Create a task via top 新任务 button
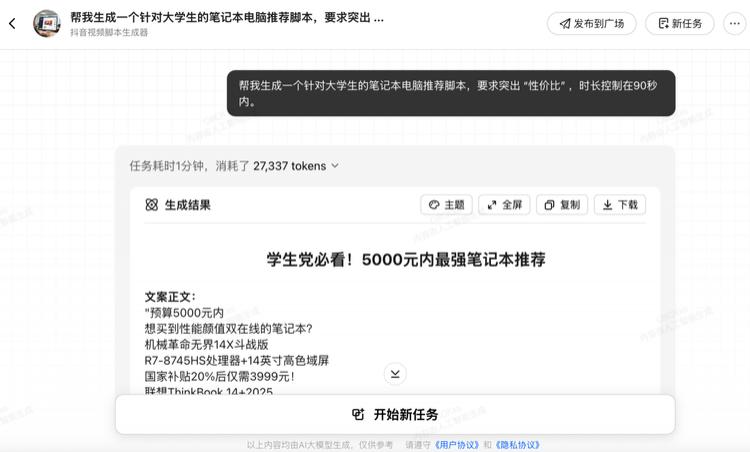 click(687, 23)
